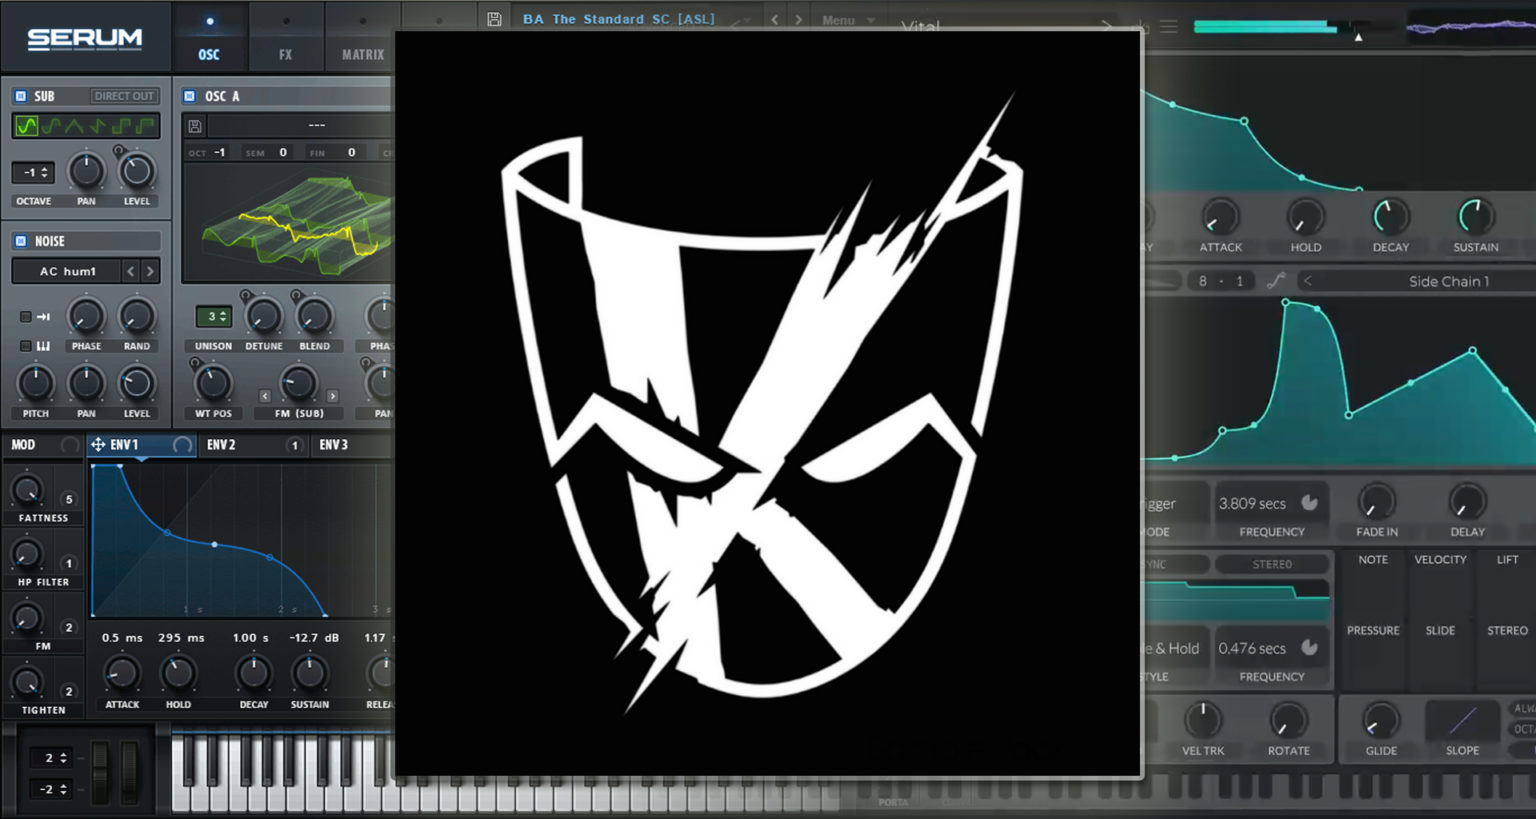Click the Serum mod wheel
Viewport: 1536px width, 819px height.
coord(130,772)
